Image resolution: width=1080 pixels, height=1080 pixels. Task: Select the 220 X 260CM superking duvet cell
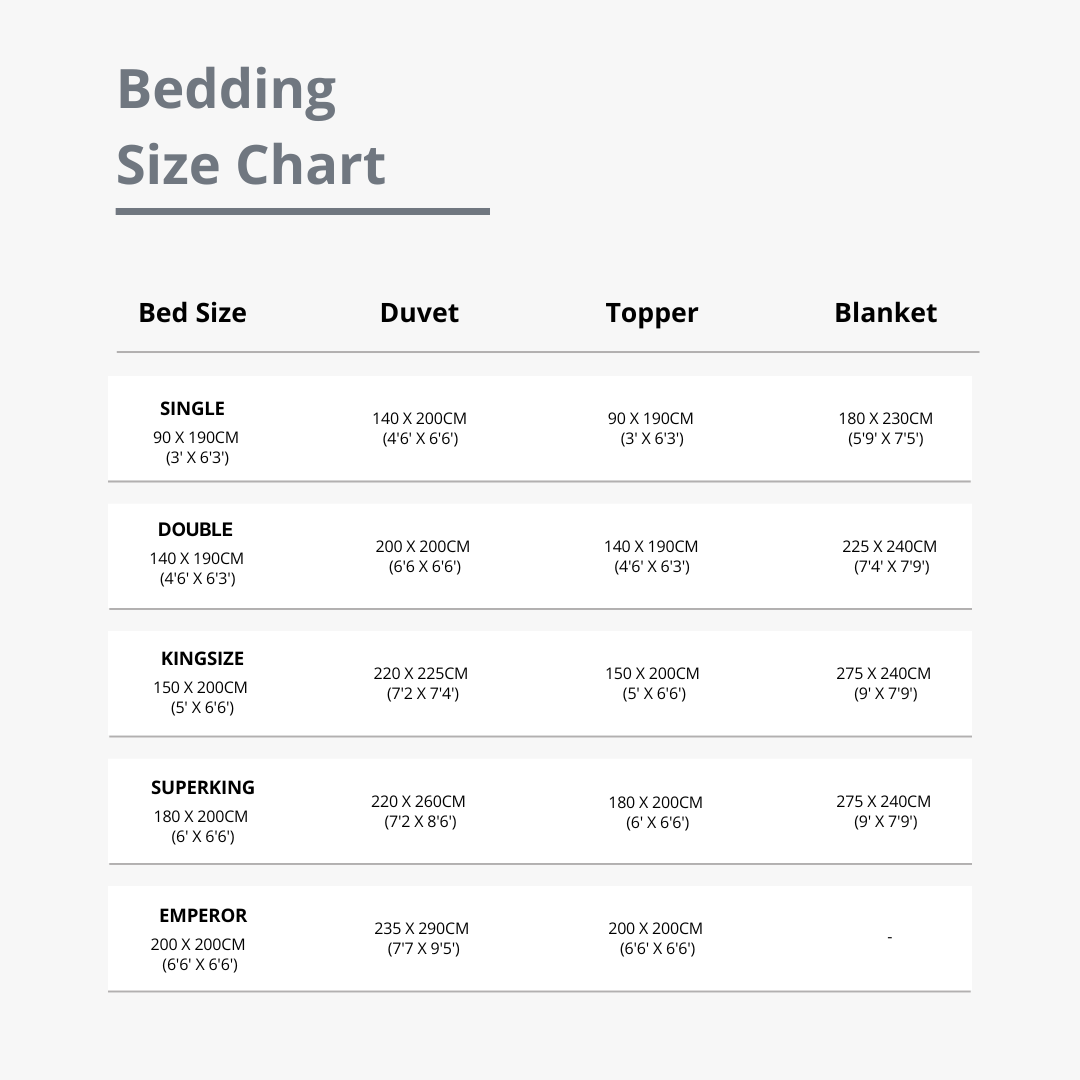[x=418, y=811]
